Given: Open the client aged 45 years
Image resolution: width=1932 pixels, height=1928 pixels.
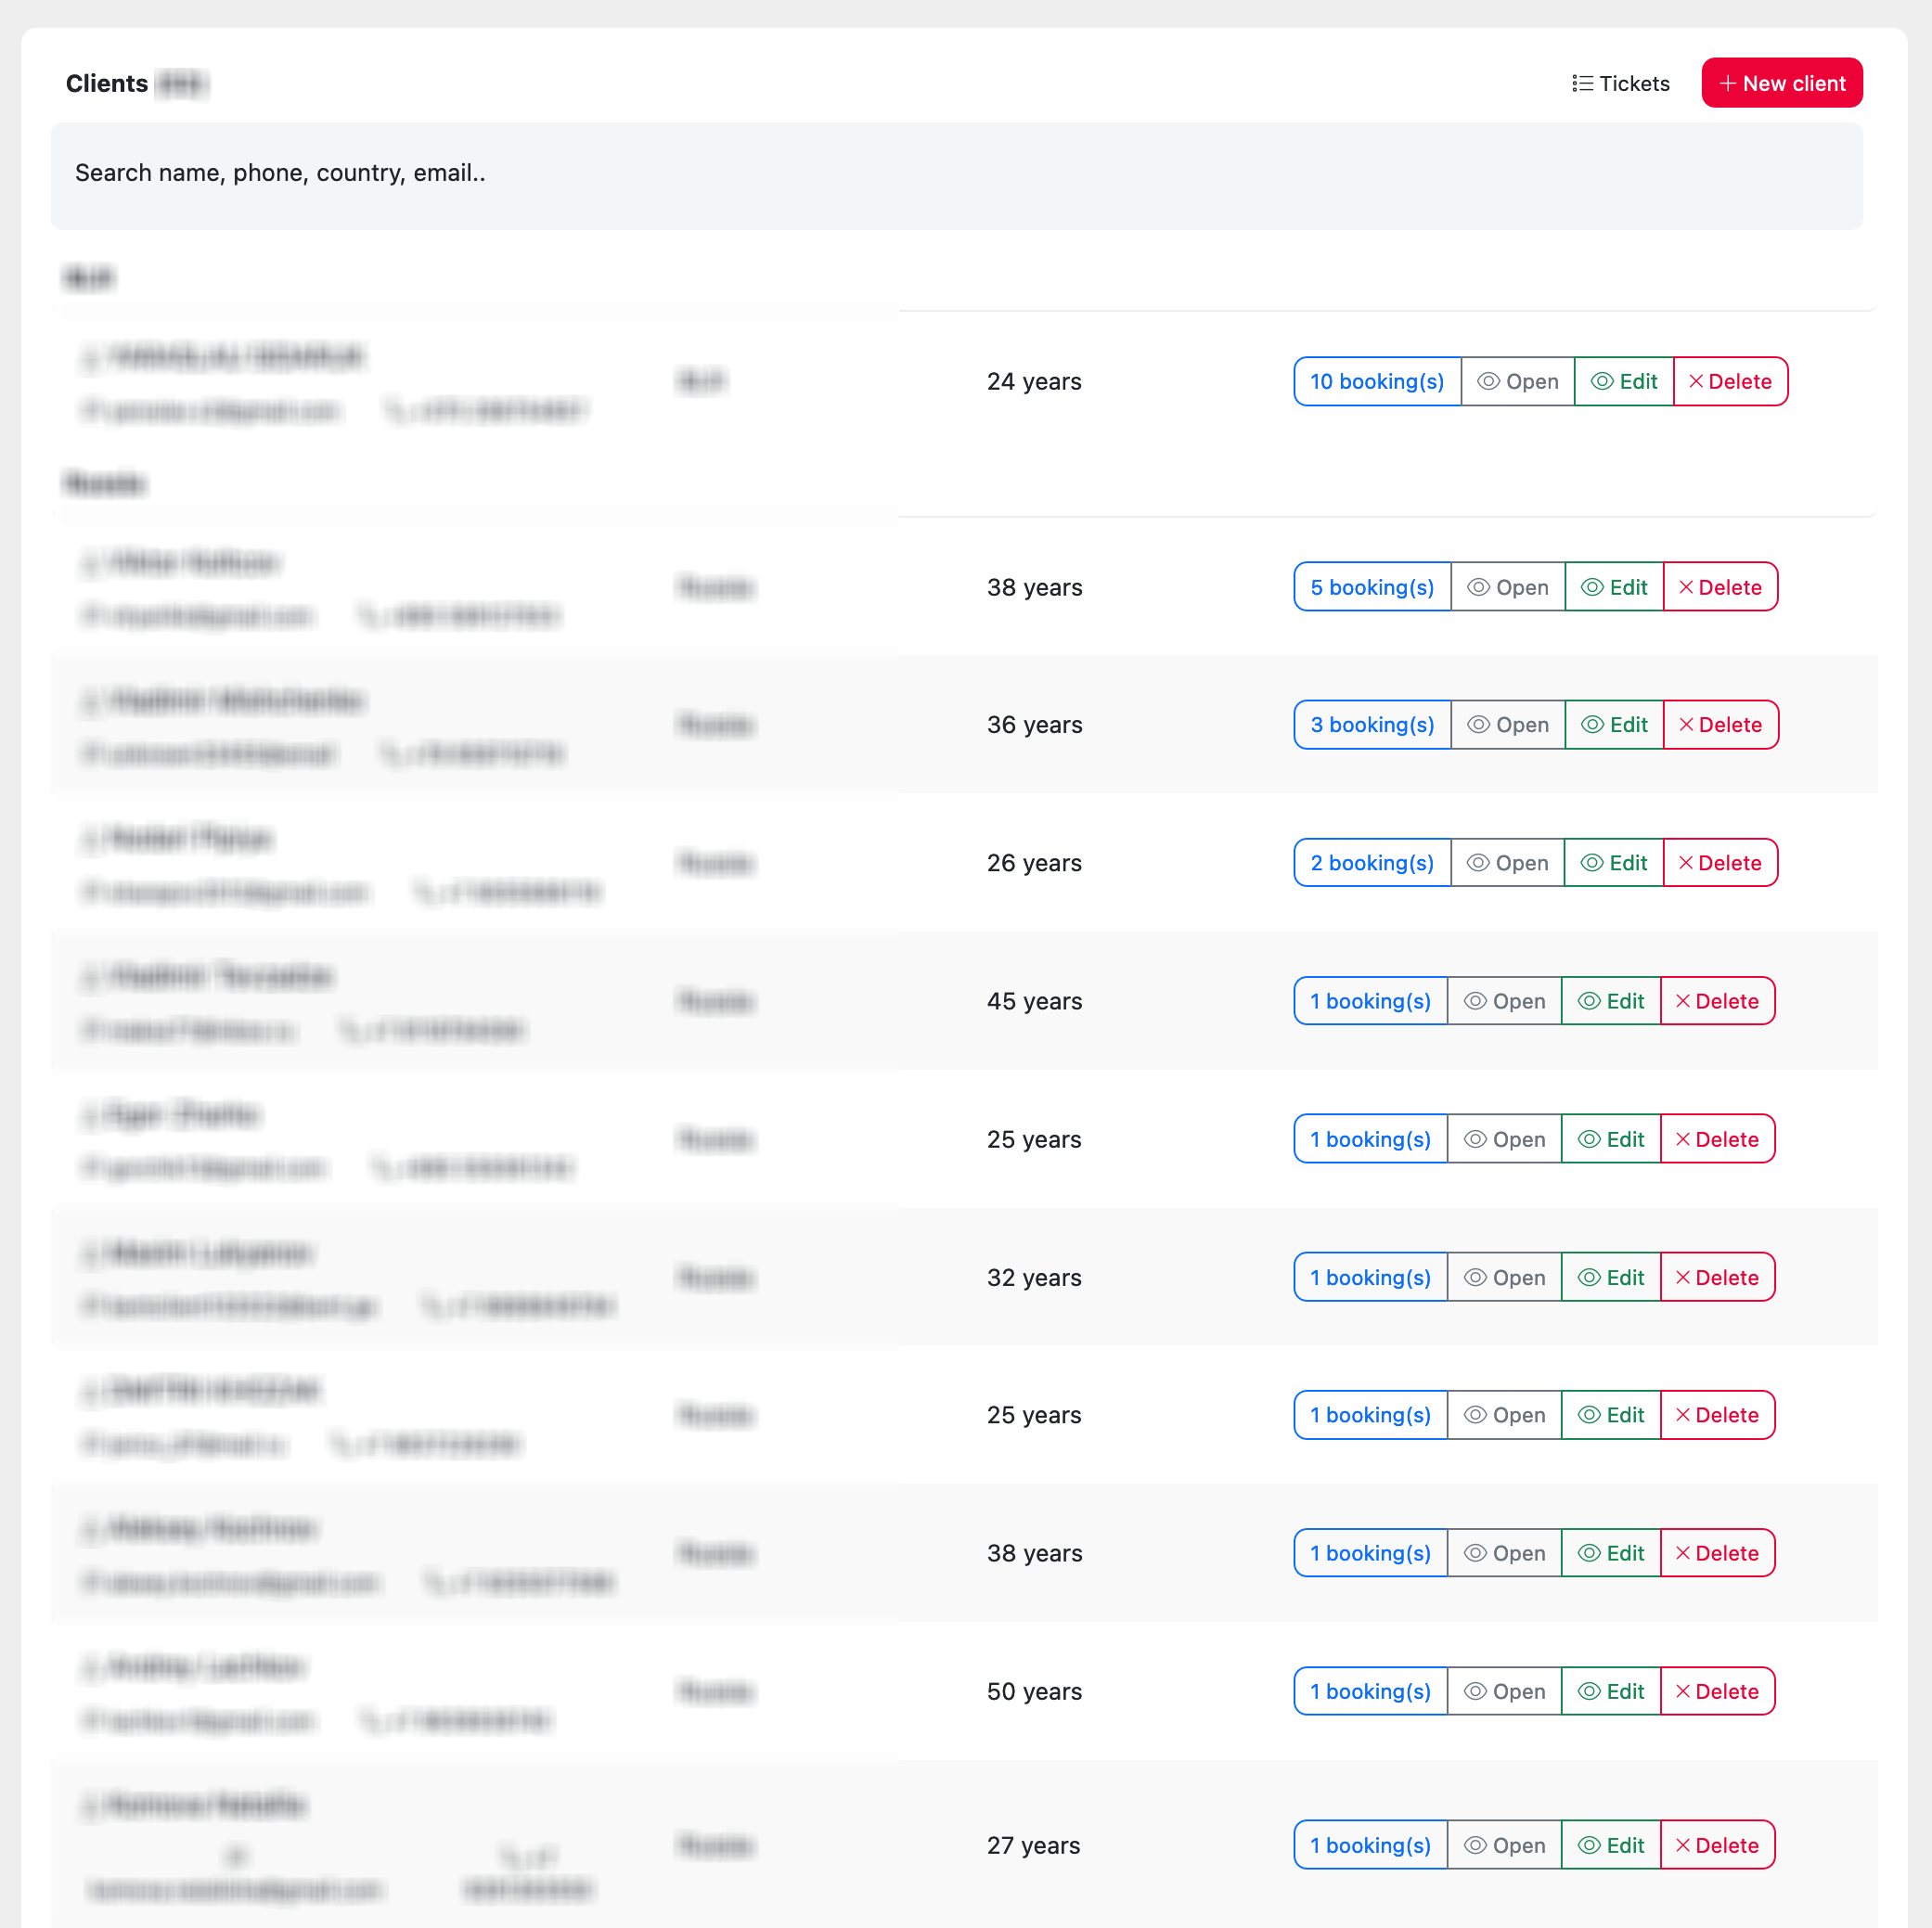Looking at the screenshot, I should [x=1503, y=1001].
